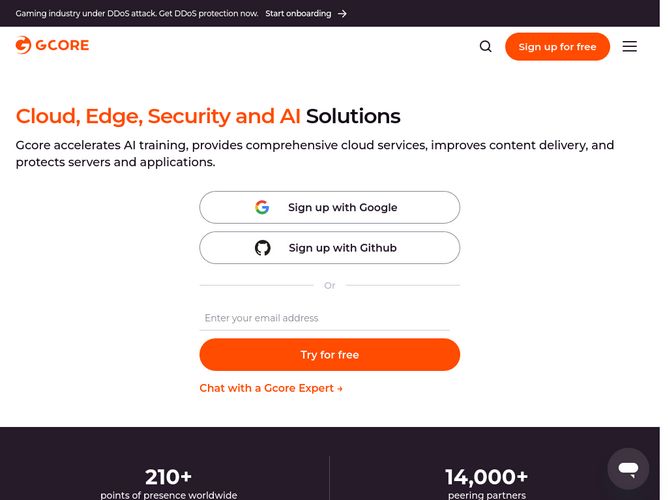Open Chat with a Gcore Expert link
668x500 pixels.
click(x=270, y=388)
